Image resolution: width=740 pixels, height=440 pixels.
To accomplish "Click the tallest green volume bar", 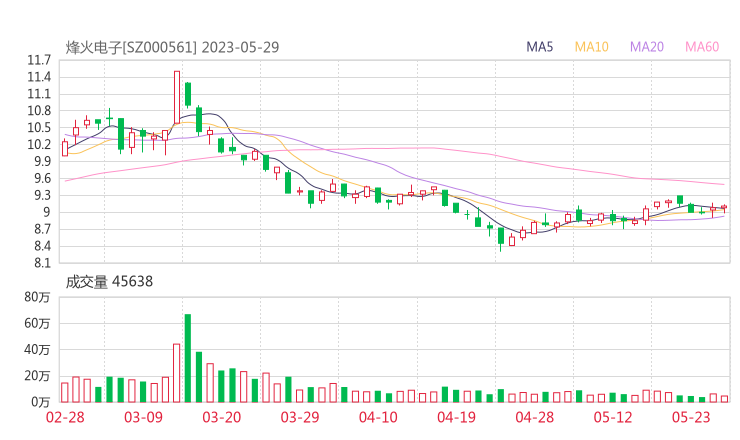I will click(x=188, y=358).
